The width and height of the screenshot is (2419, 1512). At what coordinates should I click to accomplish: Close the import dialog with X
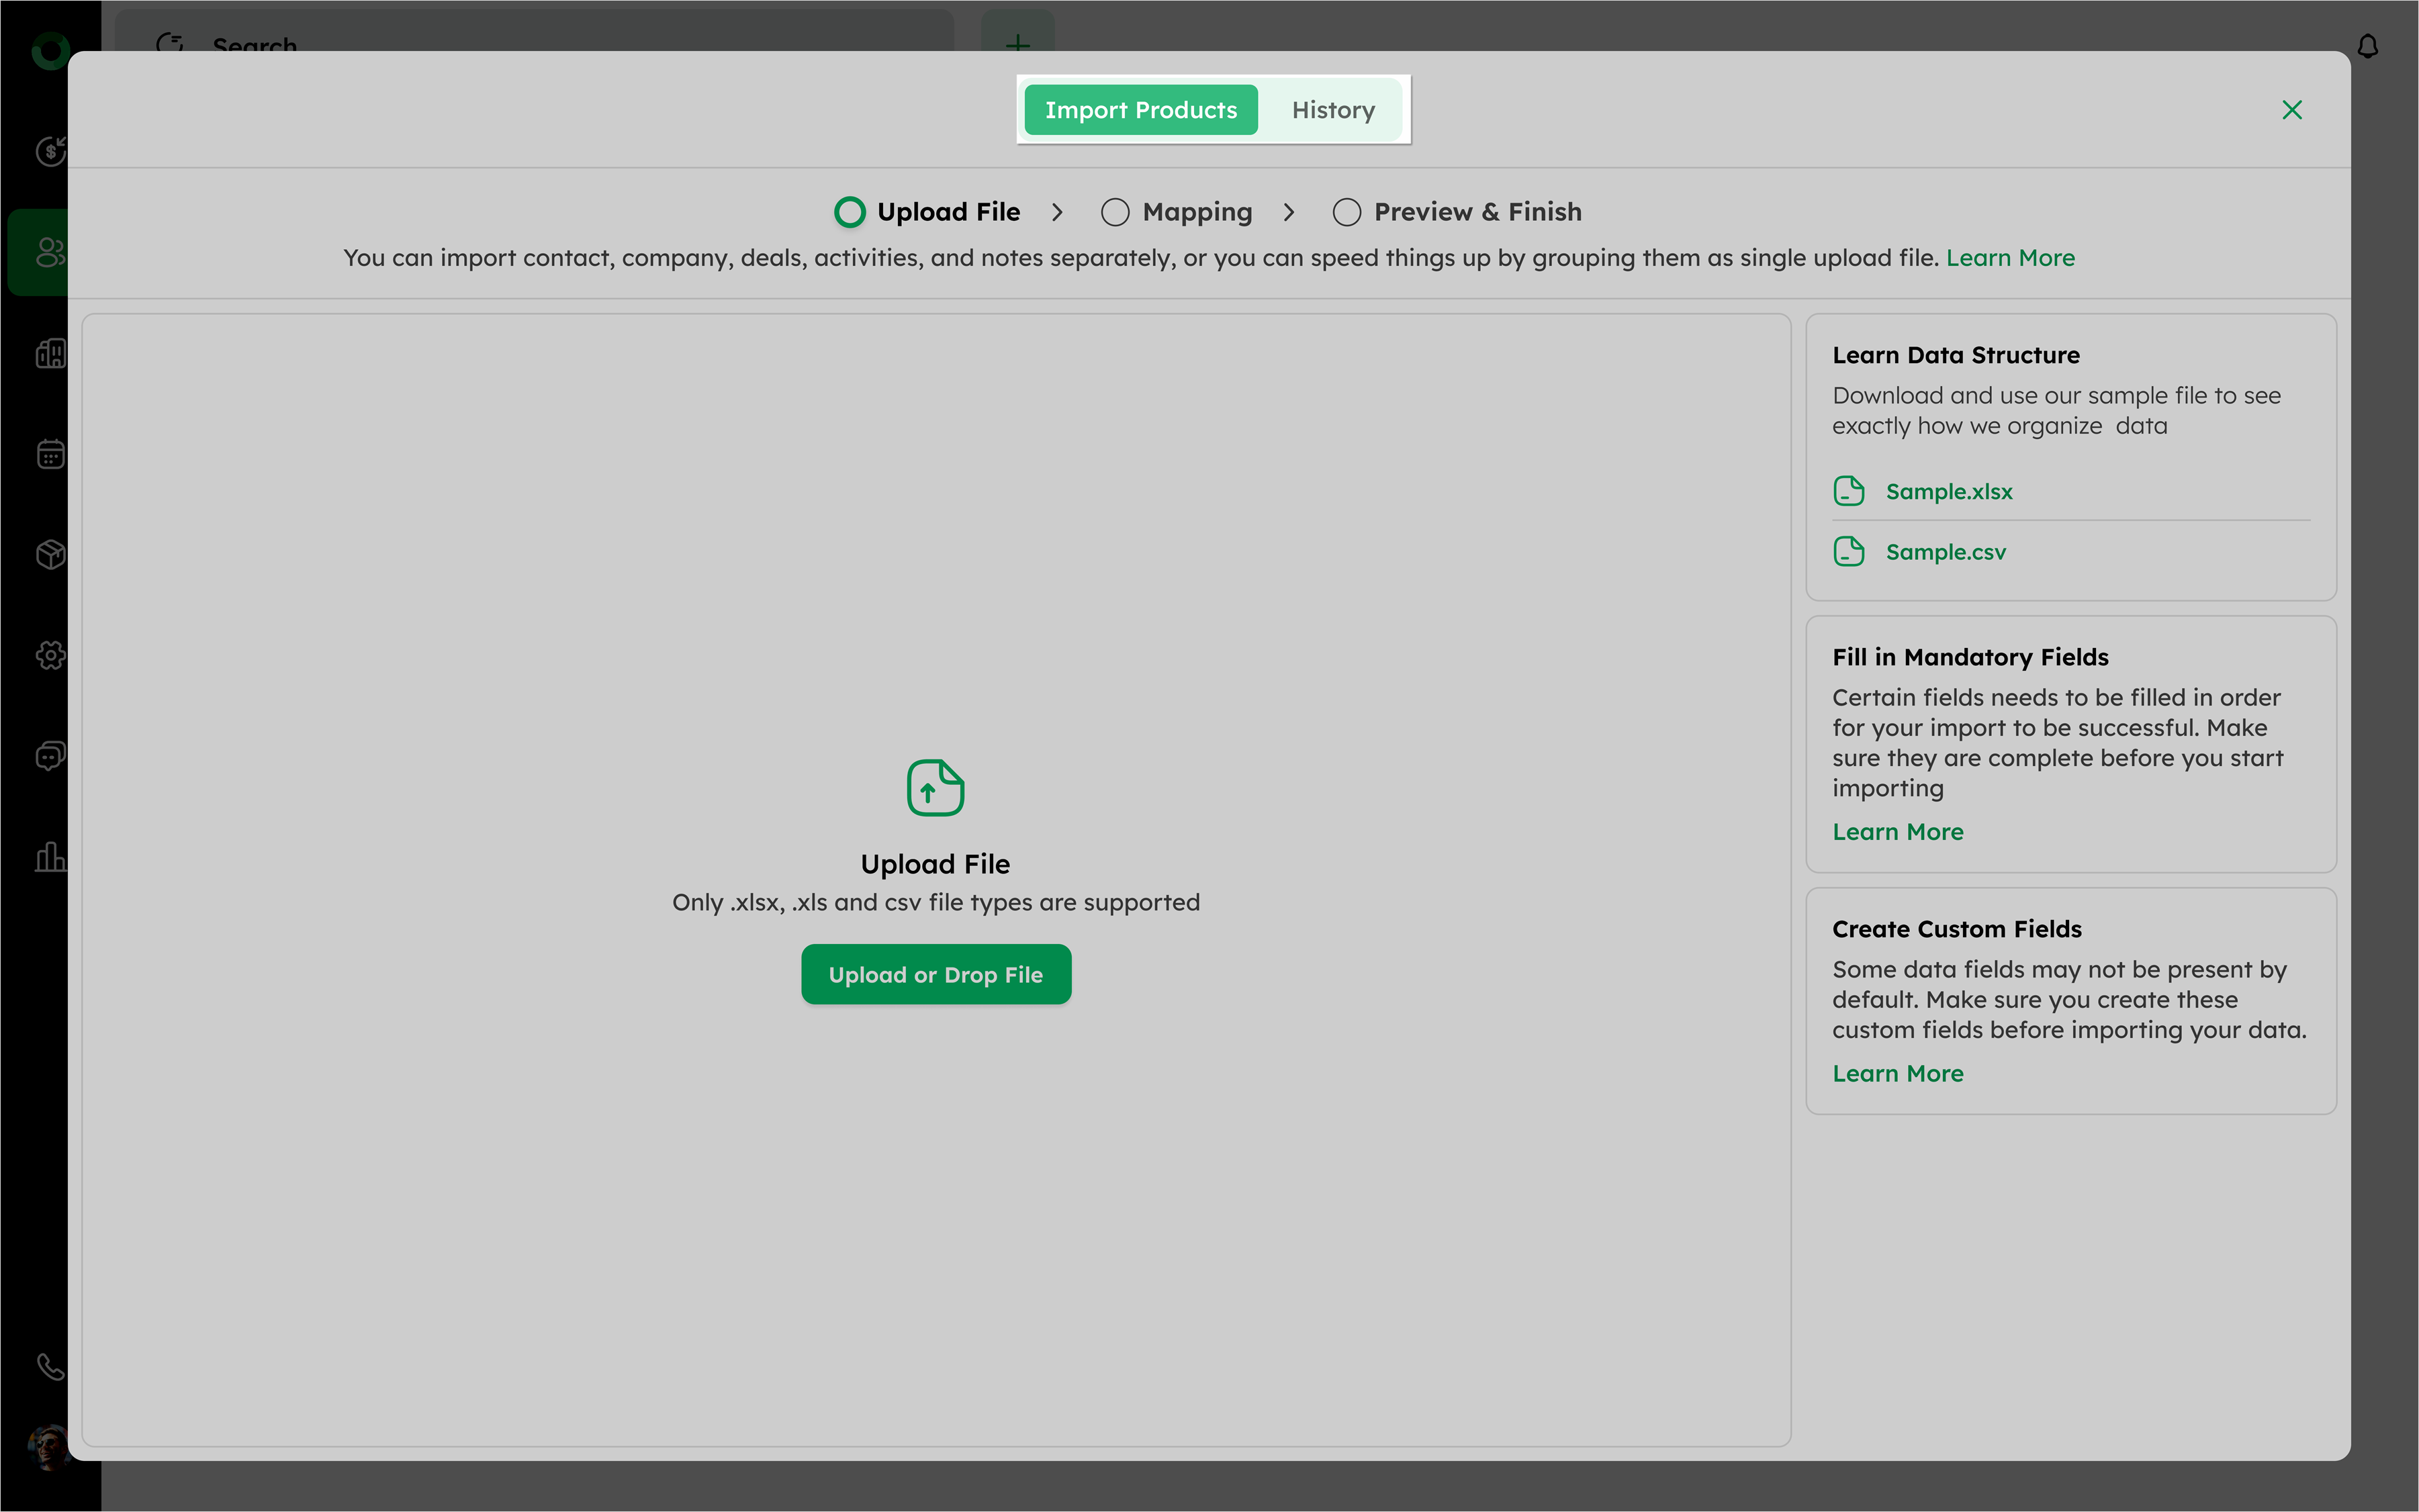(2291, 110)
